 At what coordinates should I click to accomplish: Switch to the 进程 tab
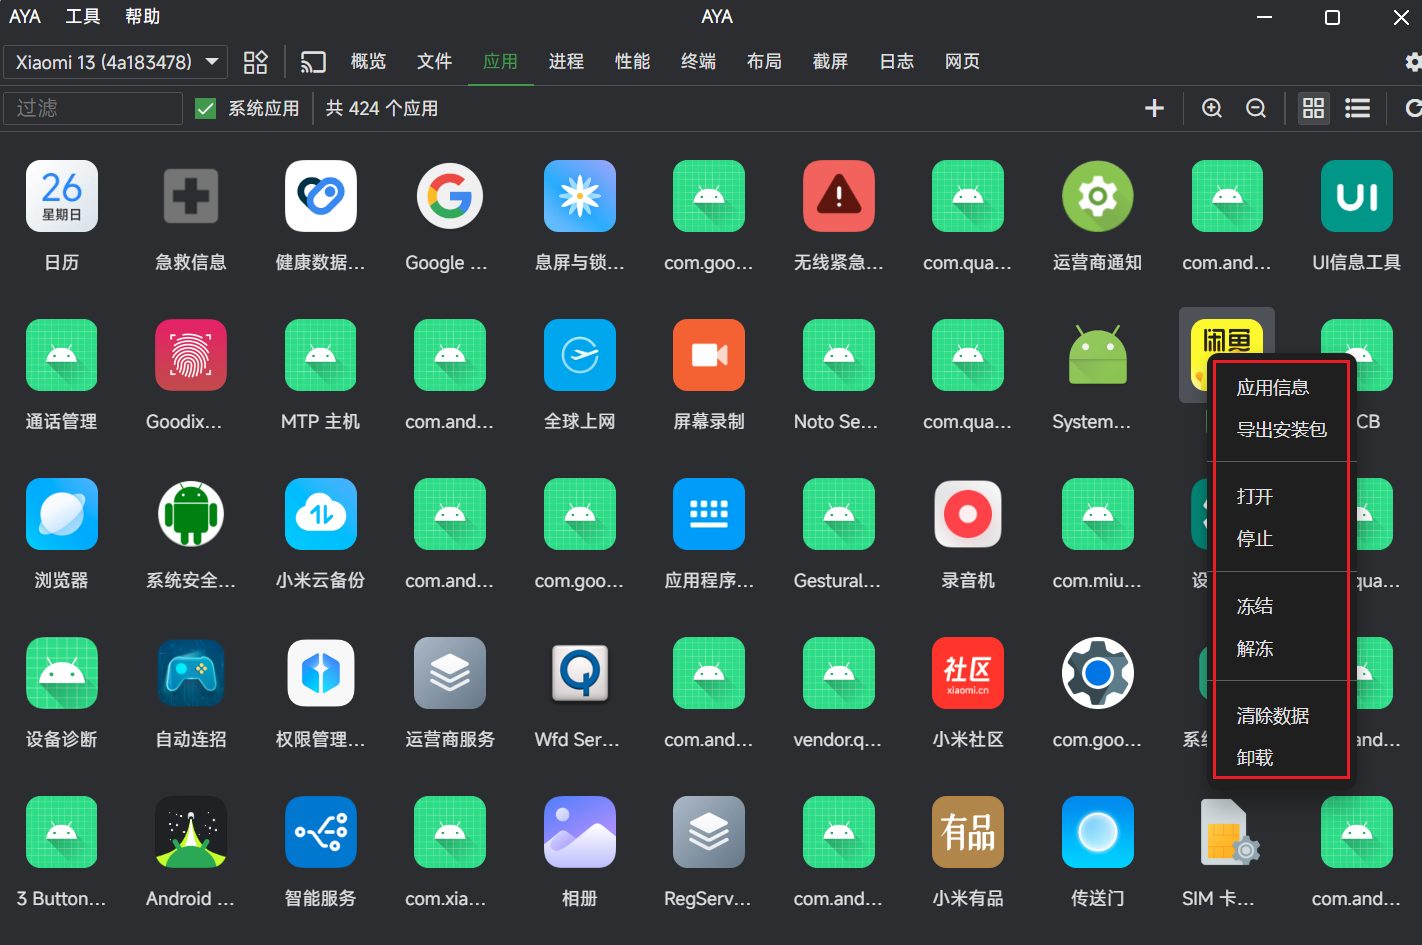point(566,61)
